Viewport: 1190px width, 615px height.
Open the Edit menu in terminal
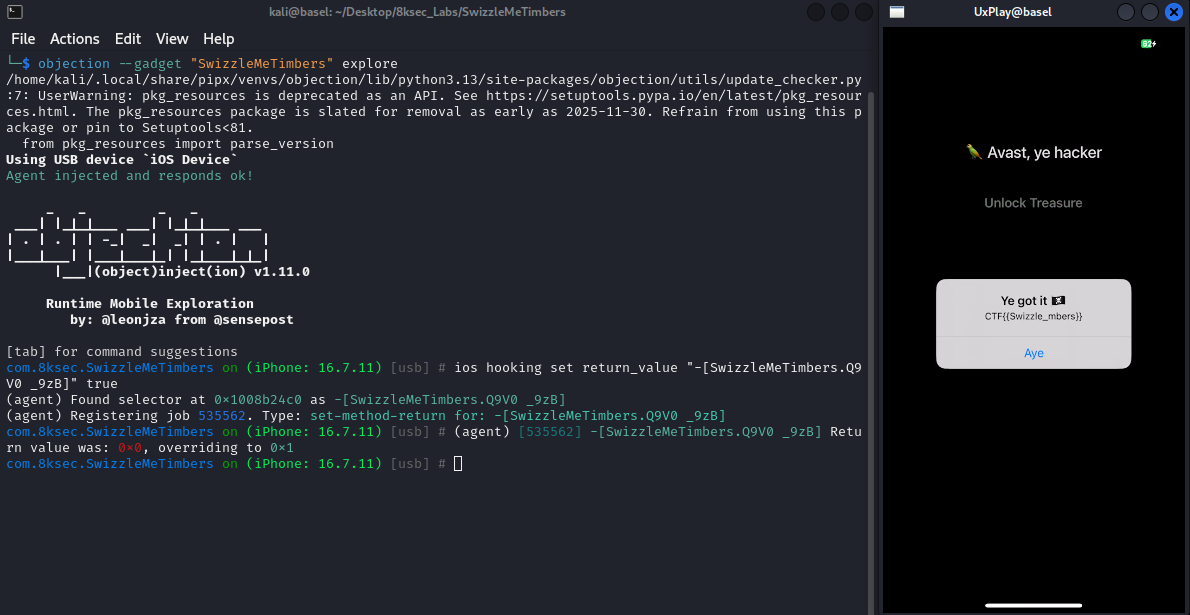pos(128,39)
